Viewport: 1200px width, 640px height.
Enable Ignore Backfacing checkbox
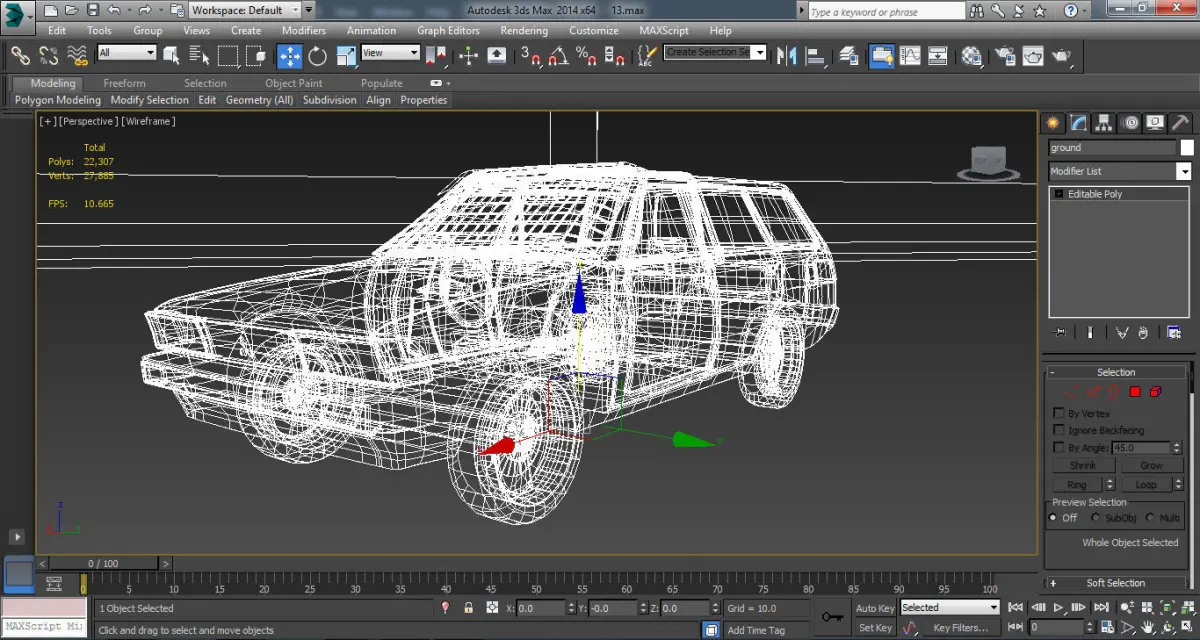click(1060, 430)
